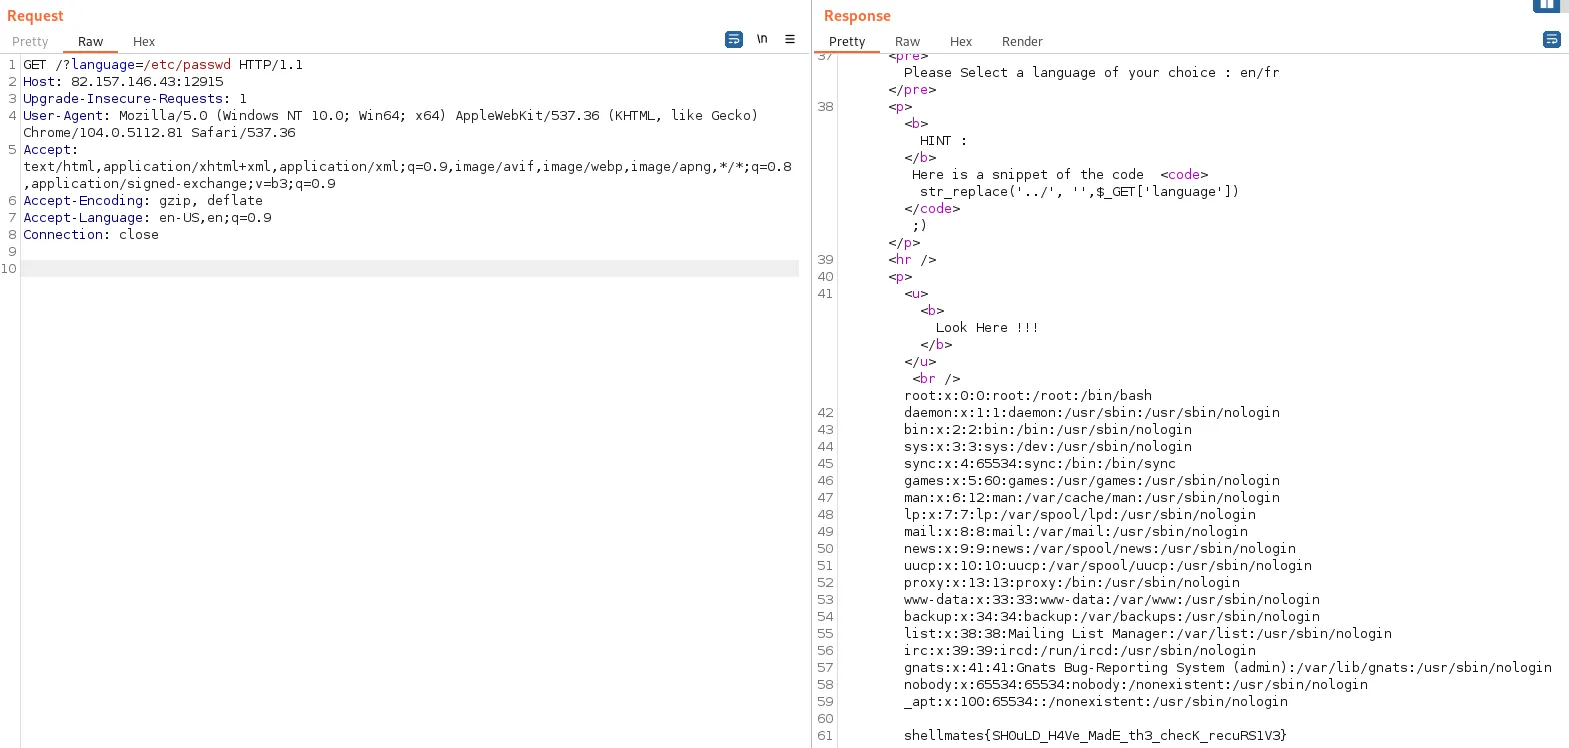Screen dimensions: 1569x748
Task: Click the Connection: close header line
Action: click(x=91, y=235)
